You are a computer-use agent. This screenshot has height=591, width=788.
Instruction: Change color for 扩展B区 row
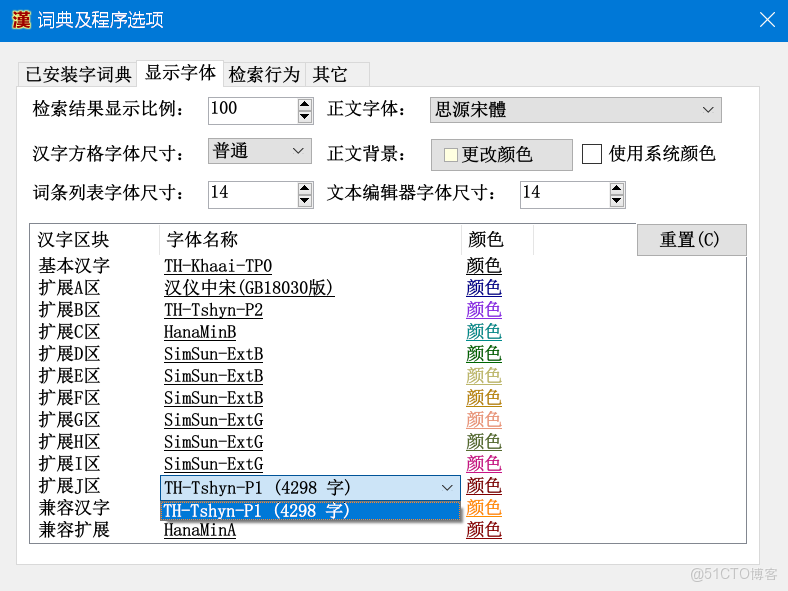pyautogui.click(x=484, y=310)
